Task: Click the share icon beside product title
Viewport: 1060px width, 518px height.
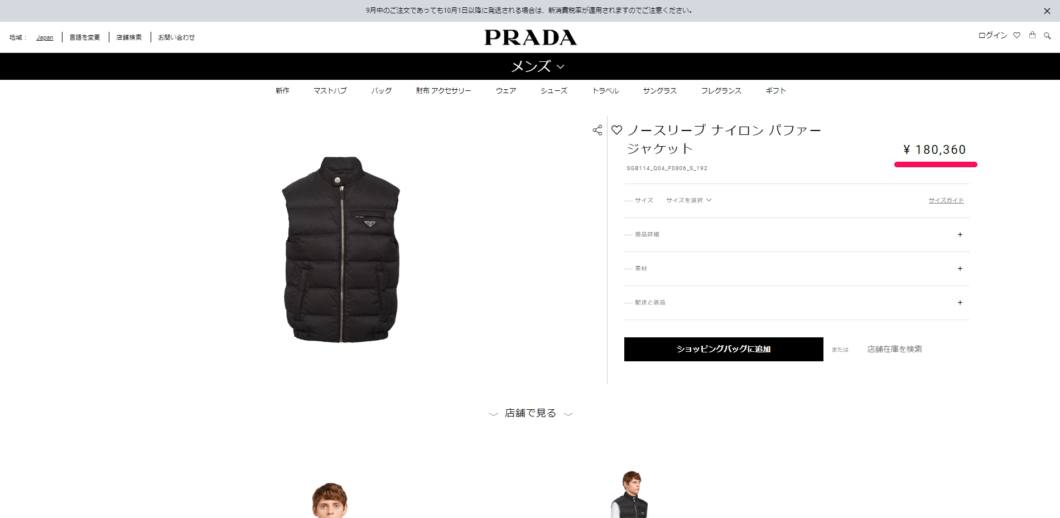Action: pyautogui.click(x=597, y=131)
